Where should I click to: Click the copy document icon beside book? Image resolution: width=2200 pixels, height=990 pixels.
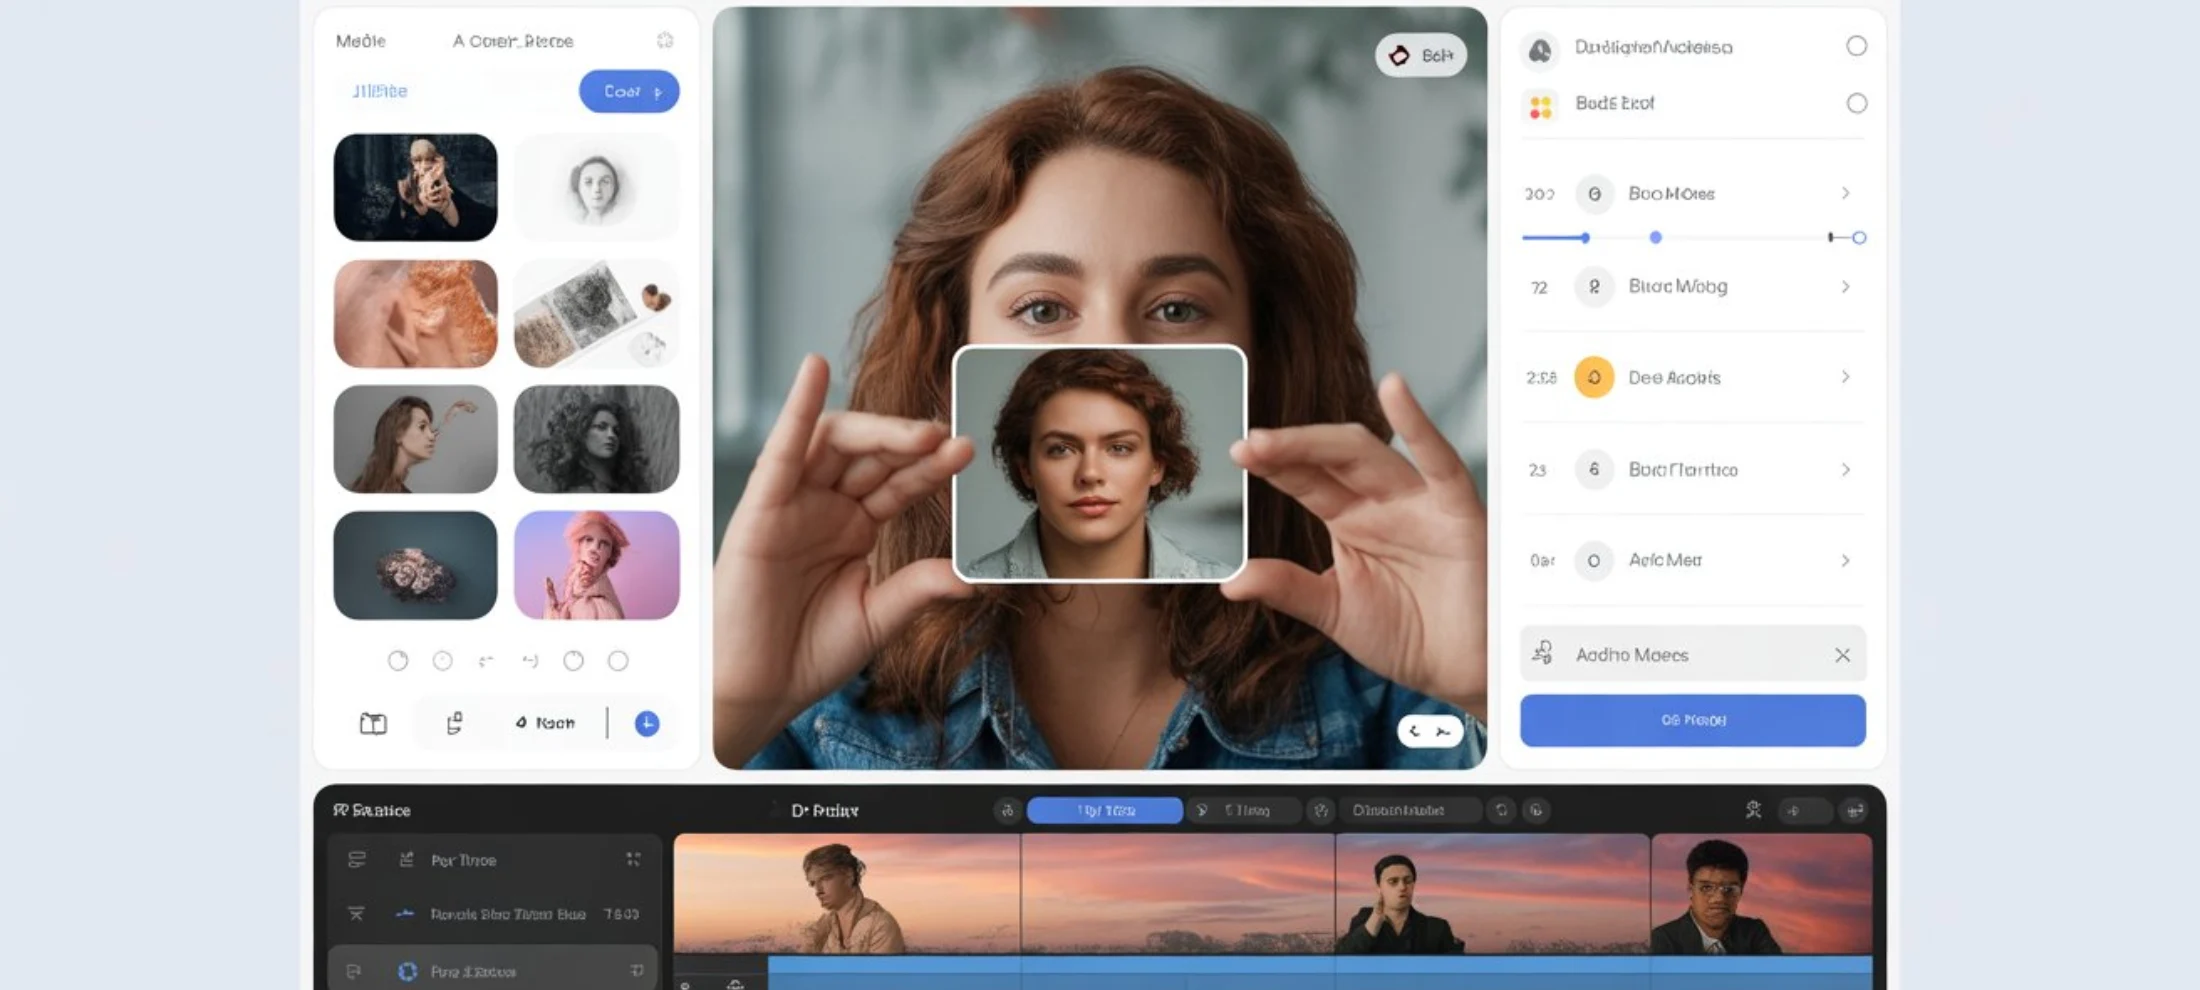coord(454,723)
